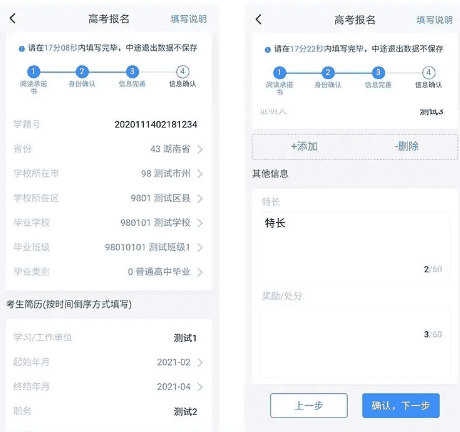Select the value 980101 测试学校

(x=155, y=222)
